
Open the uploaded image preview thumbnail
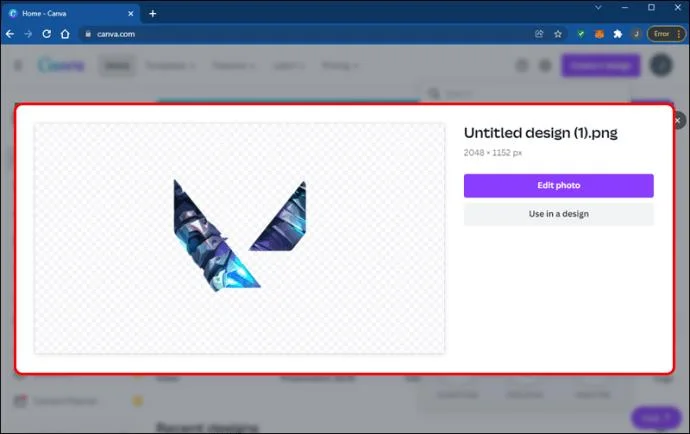pos(239,238)
